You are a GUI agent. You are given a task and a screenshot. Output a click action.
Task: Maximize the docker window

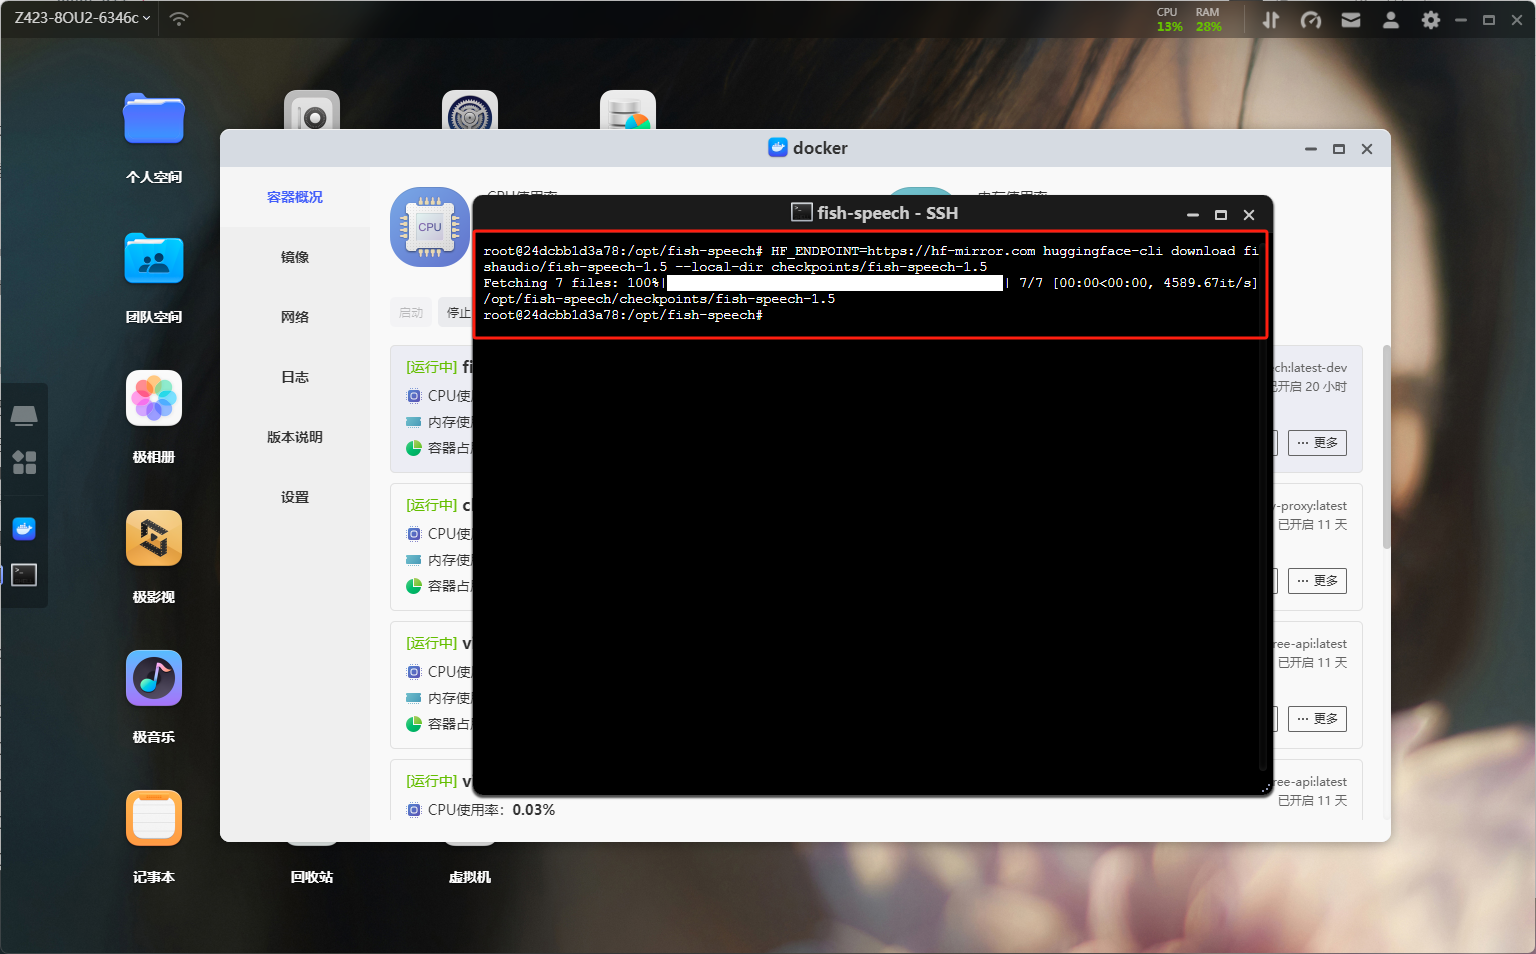[1339, 149]
